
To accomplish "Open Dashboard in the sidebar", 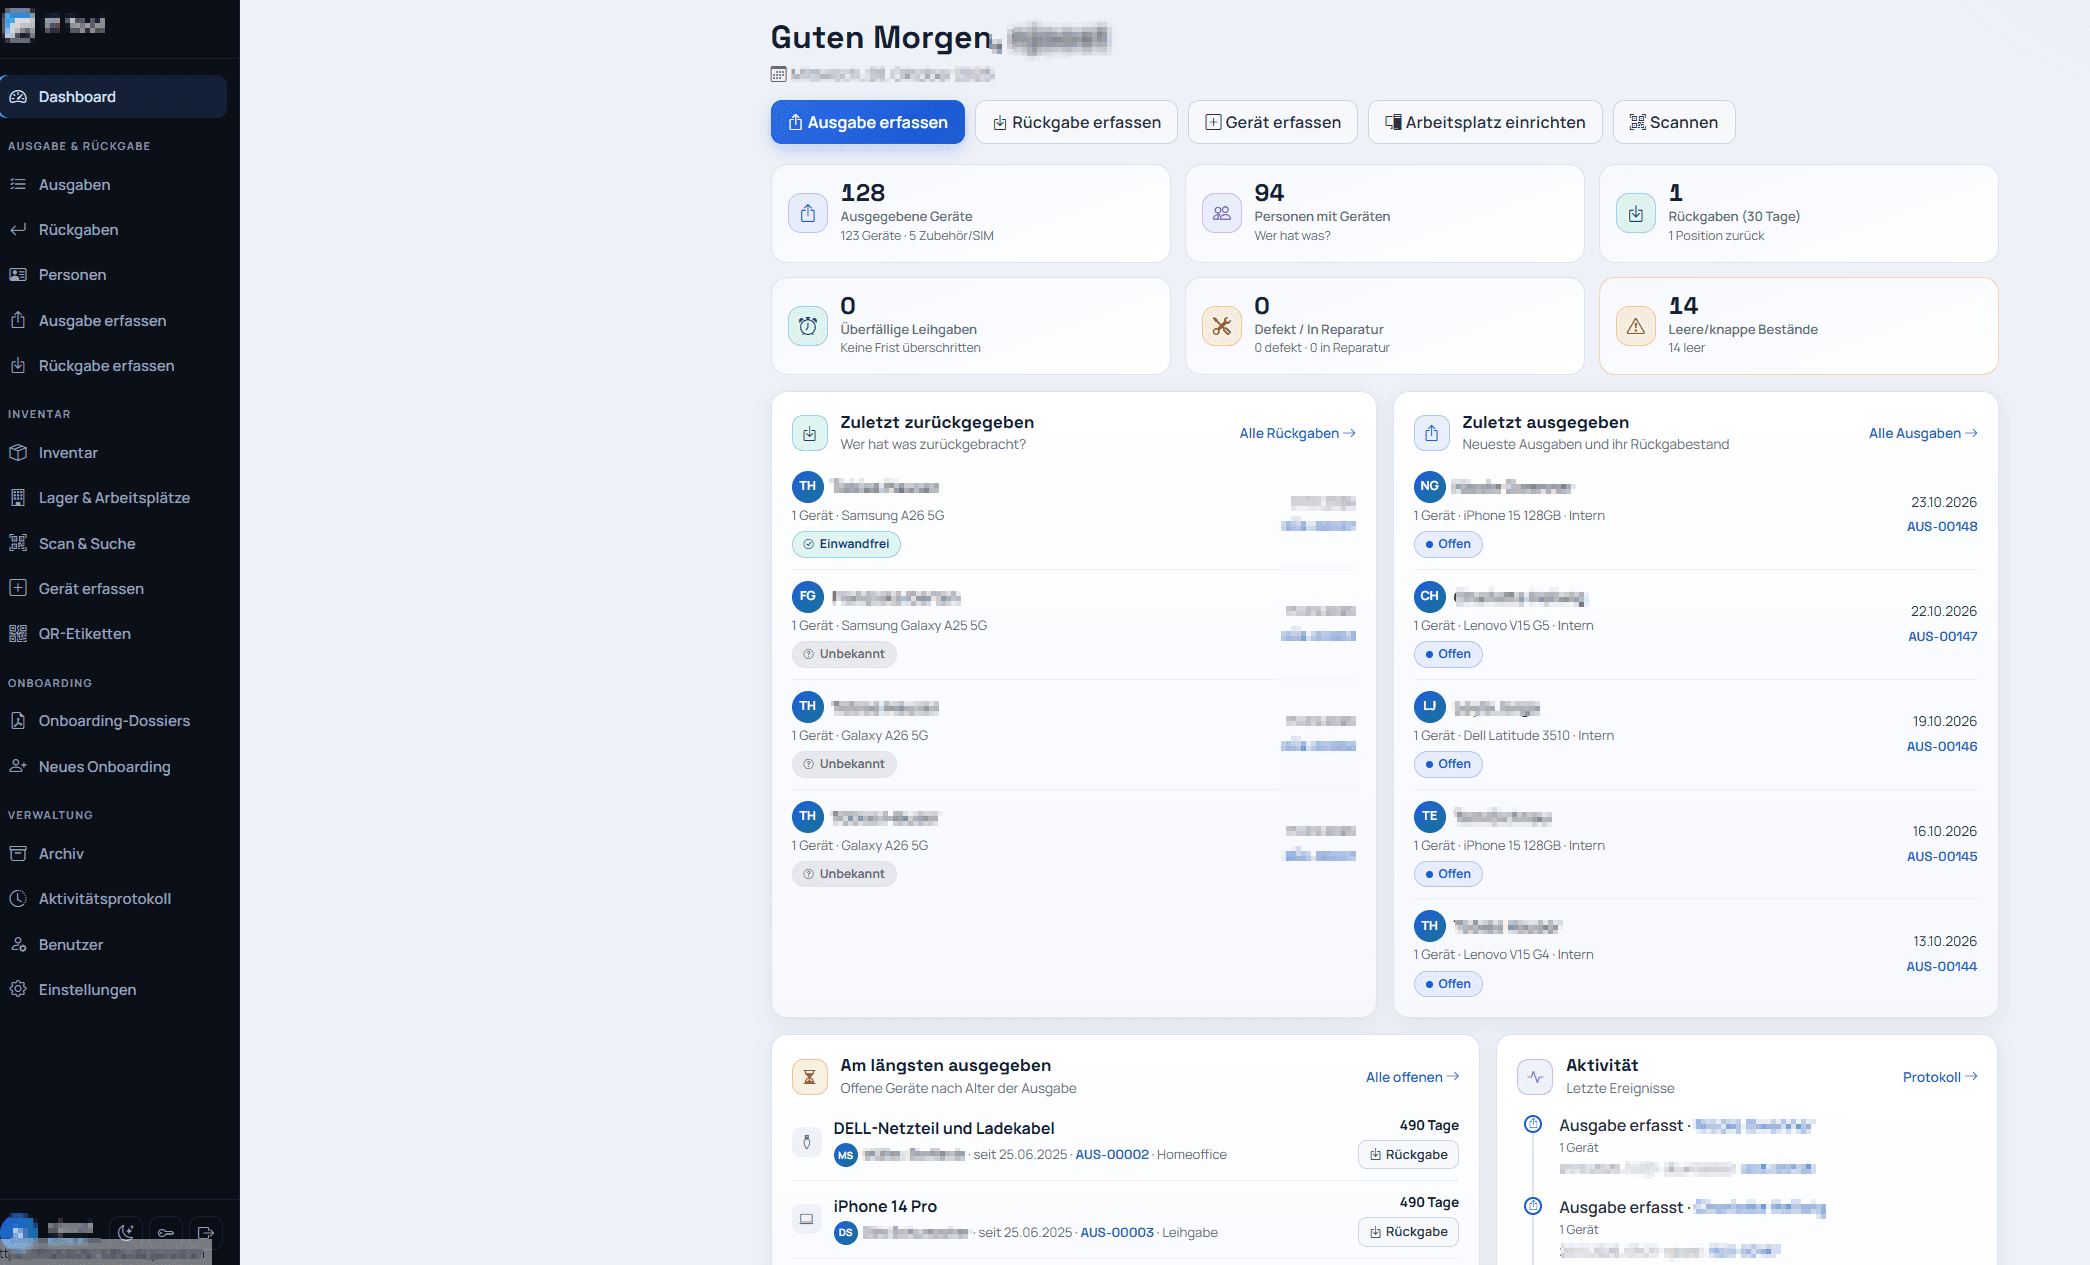I will click(114, 97).
